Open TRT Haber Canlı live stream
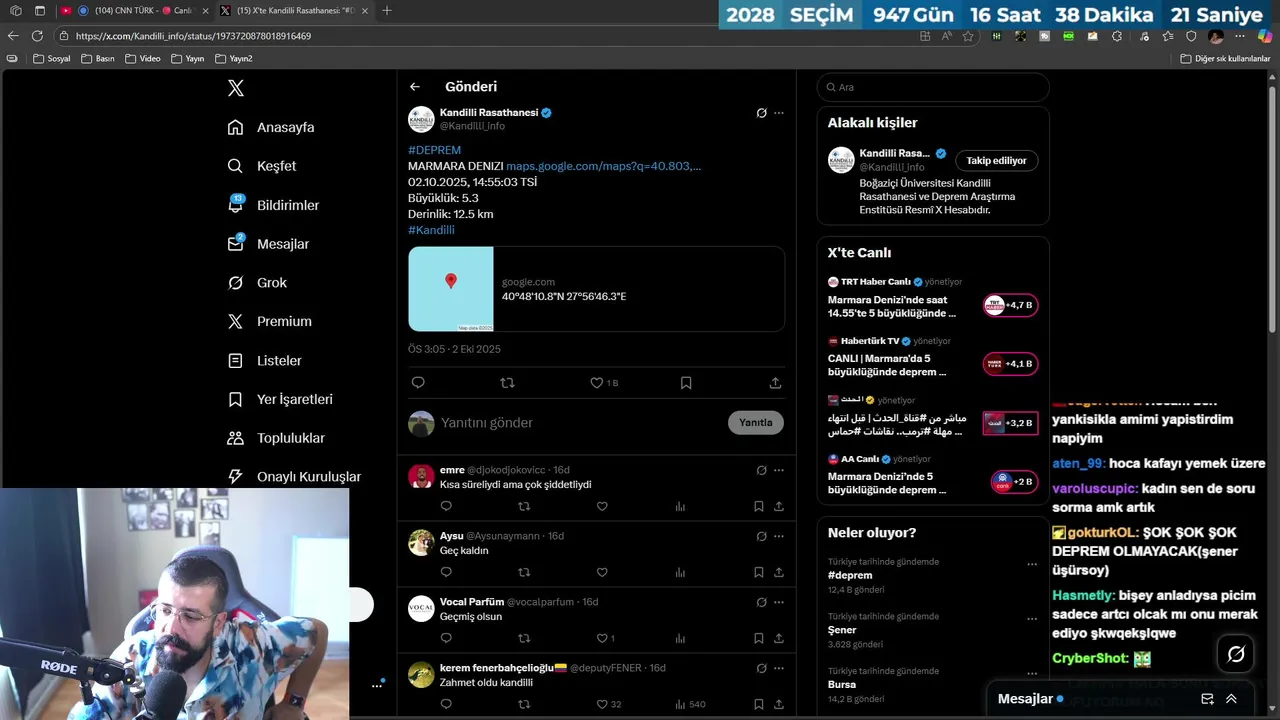Screen dimensions: 1280x720 point(933,298)
